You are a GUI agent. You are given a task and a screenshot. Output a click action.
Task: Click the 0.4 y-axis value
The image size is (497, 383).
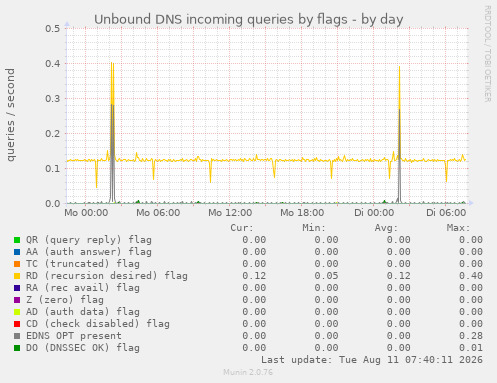pos(53,64)
